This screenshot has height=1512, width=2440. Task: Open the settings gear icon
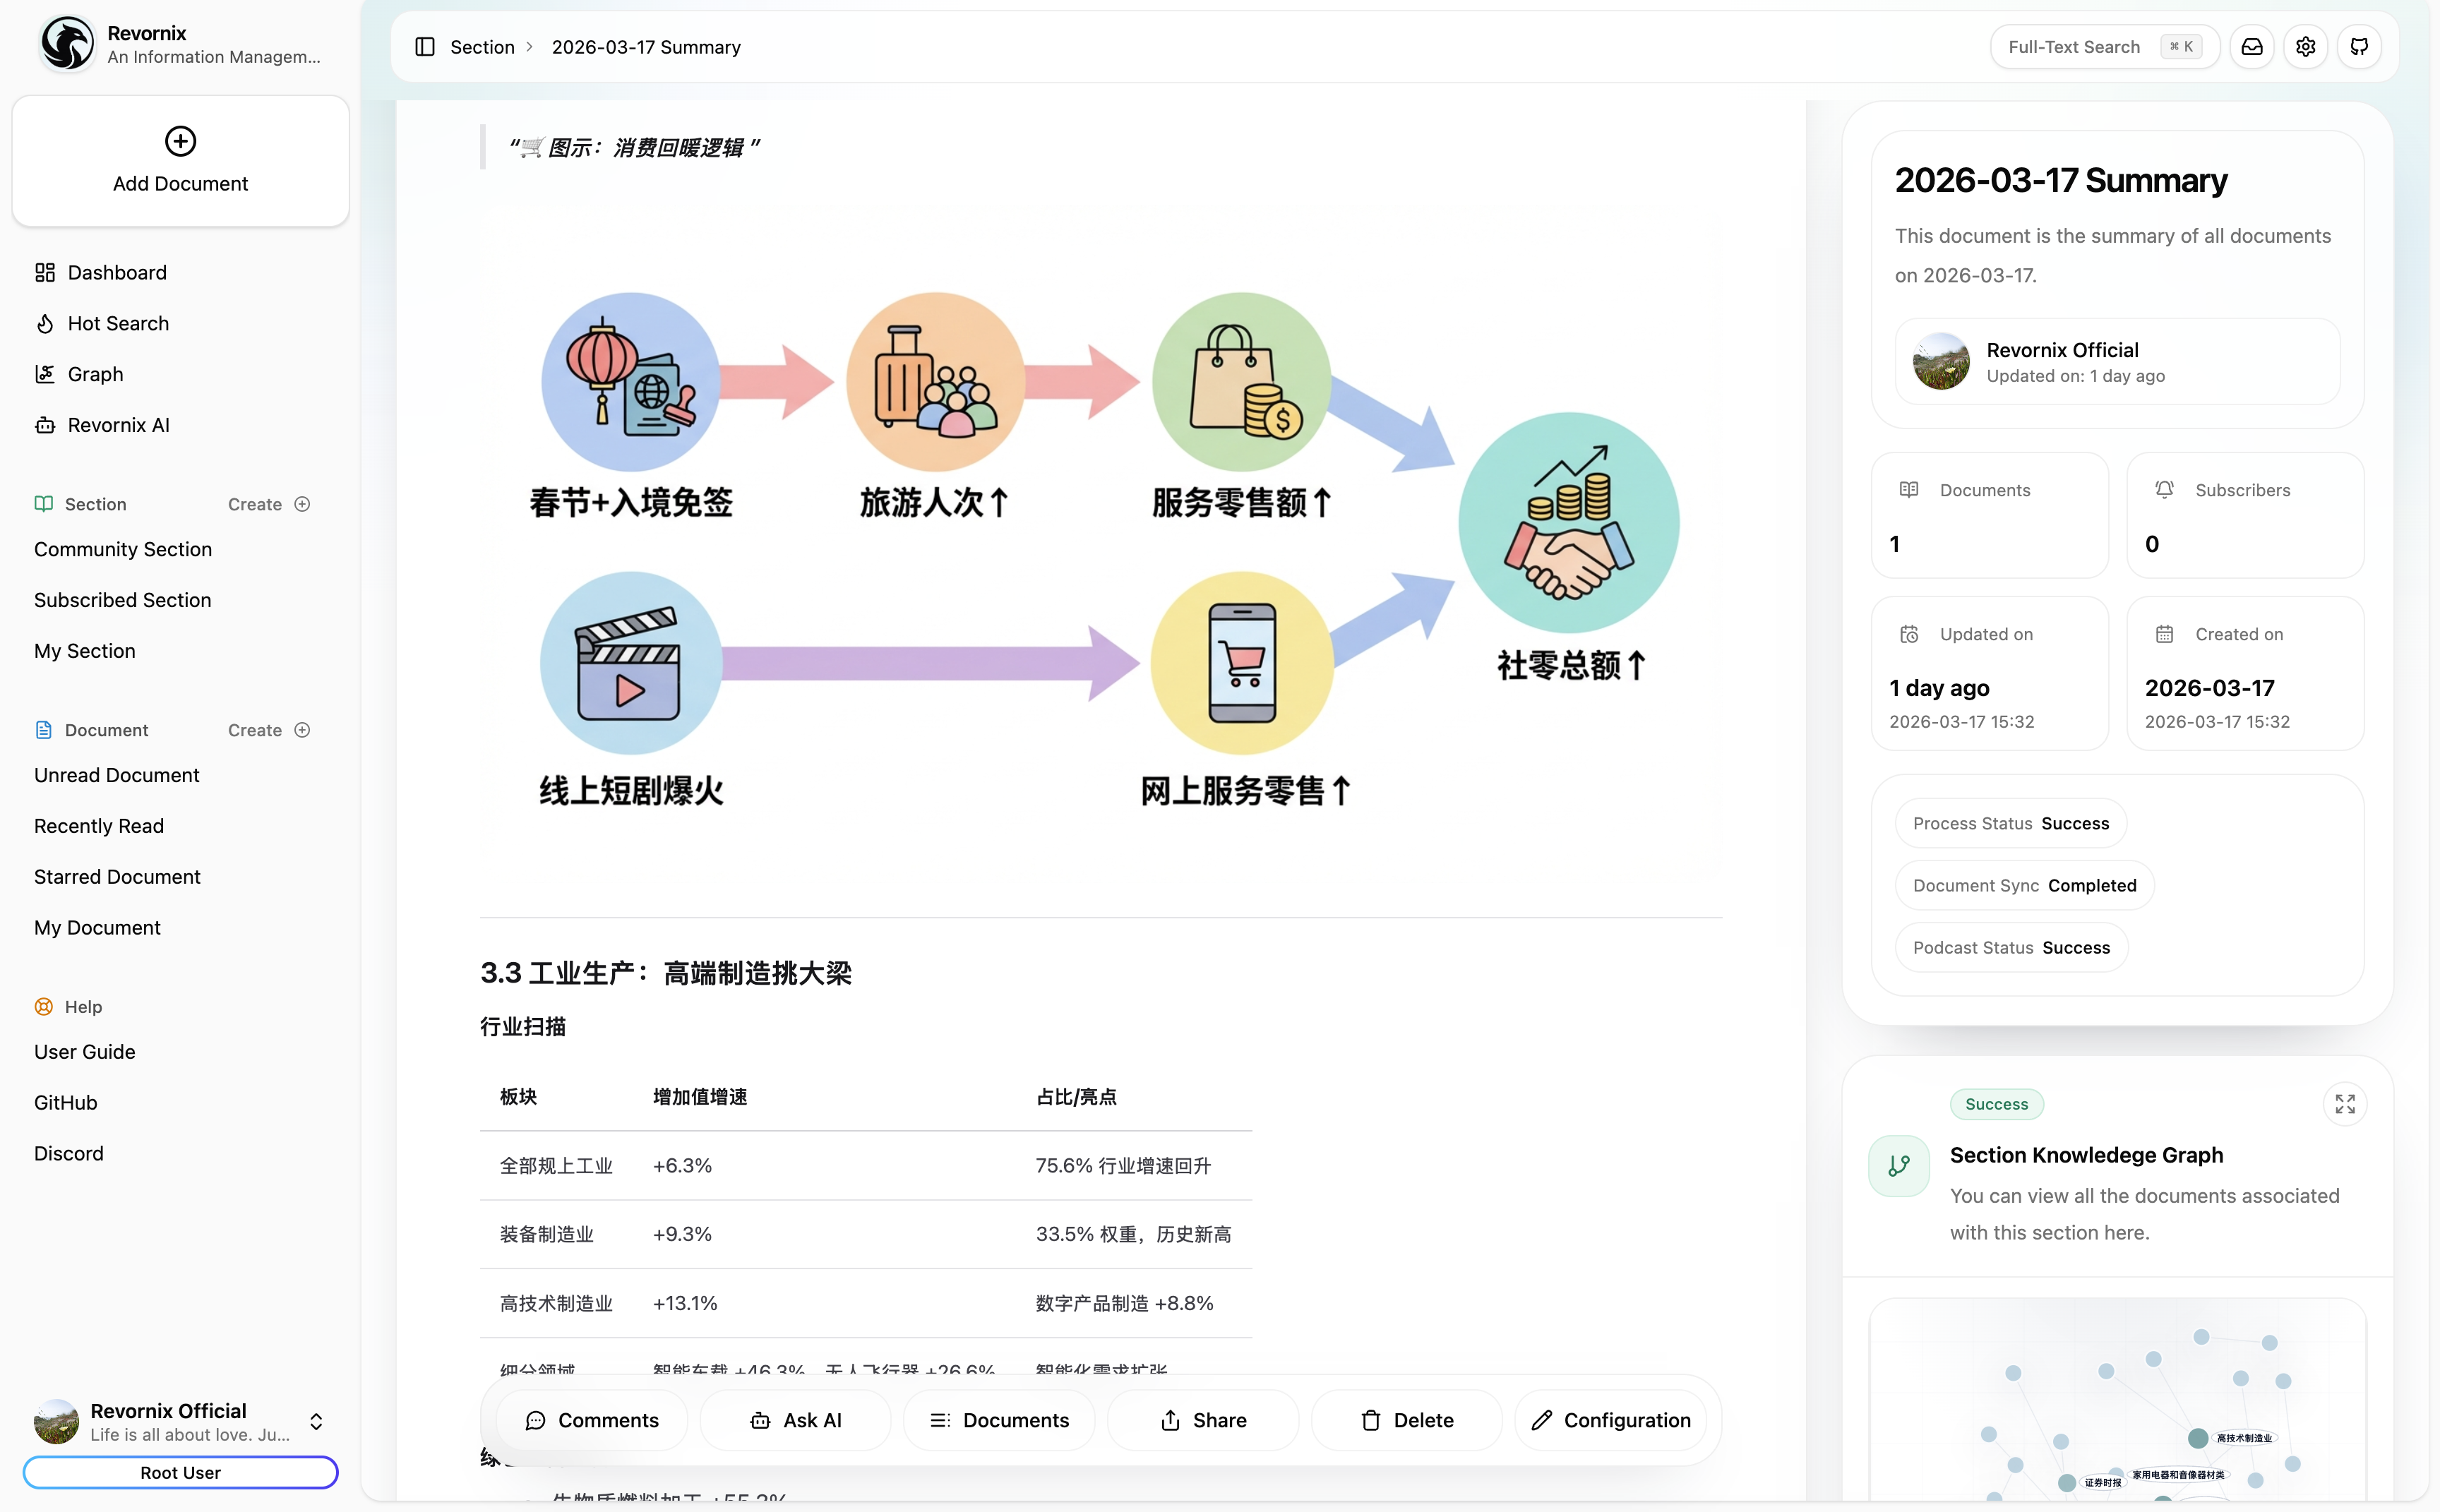pyautogui.click(x=2305, y=47)
